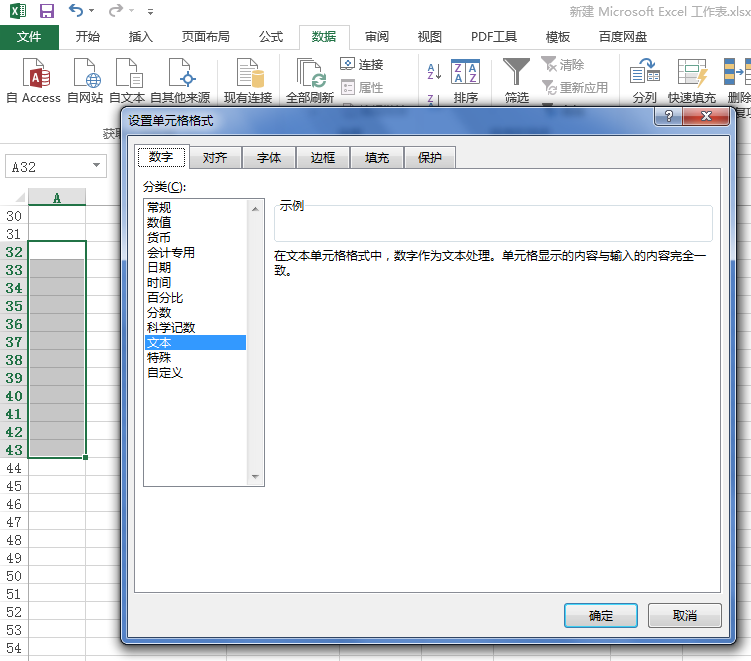
Task: Click the Properties (属性) button
Action: pos(362,88)
